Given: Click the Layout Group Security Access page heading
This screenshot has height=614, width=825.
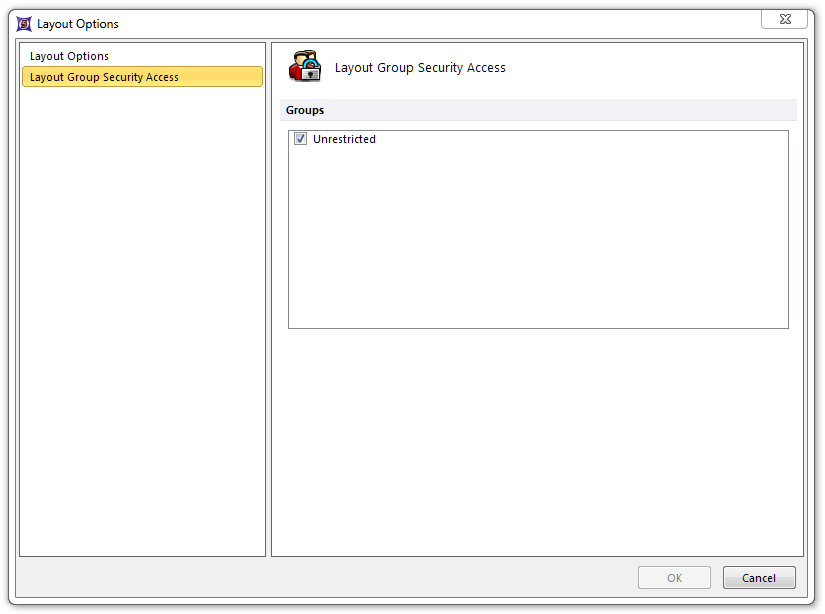Looking at the screenshot, I should [420, 68].
